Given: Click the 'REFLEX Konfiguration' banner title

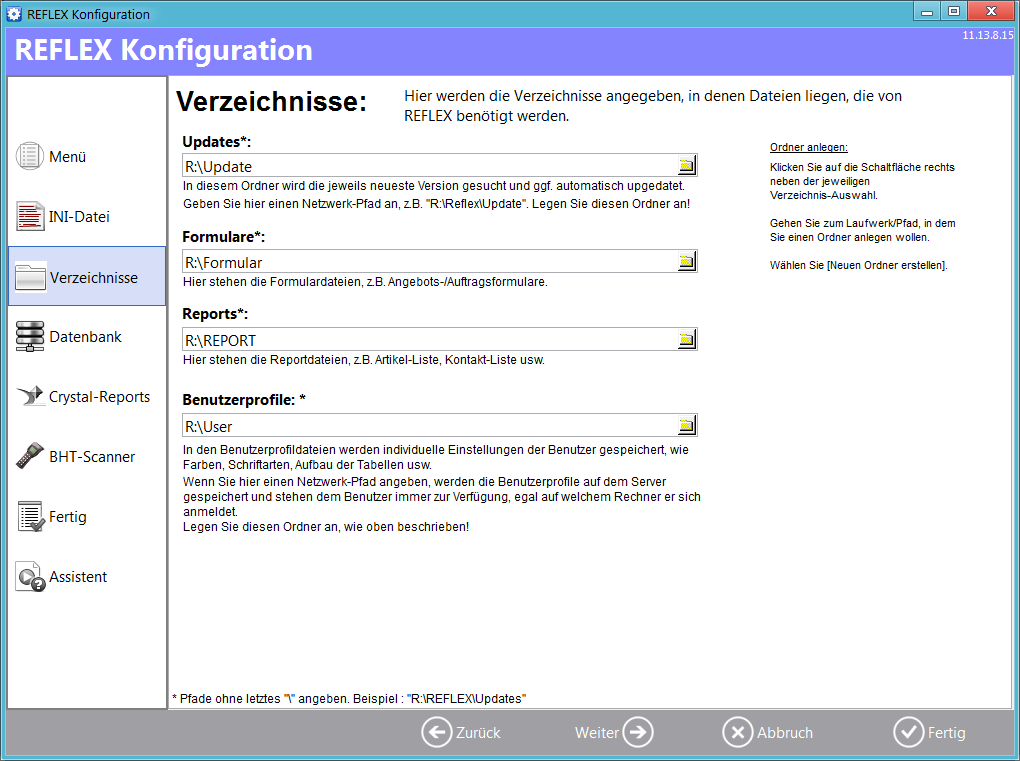Looking at the screenshot, I should coord(163,50).
